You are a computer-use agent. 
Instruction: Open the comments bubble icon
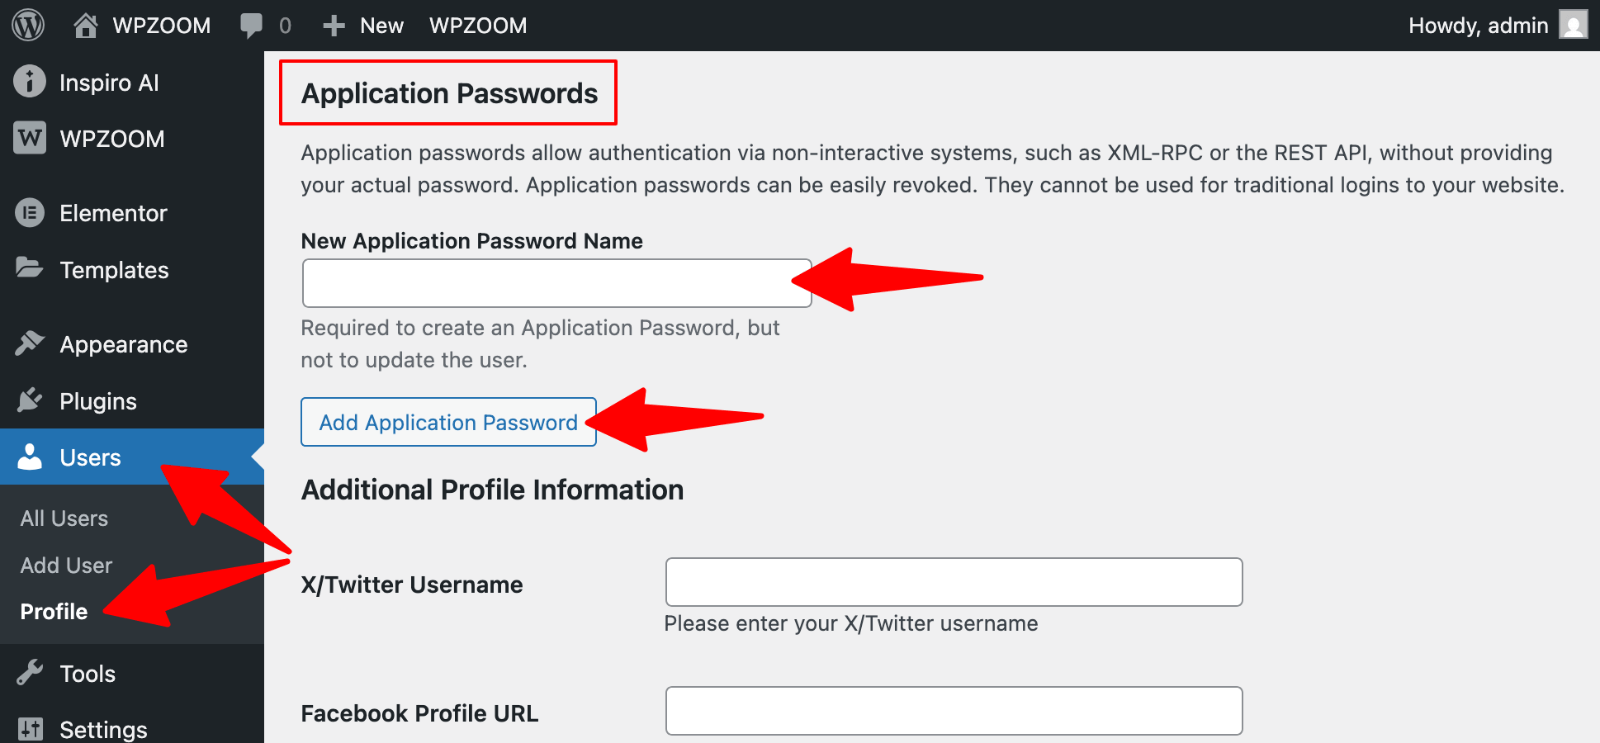click(x=251, y=24)
